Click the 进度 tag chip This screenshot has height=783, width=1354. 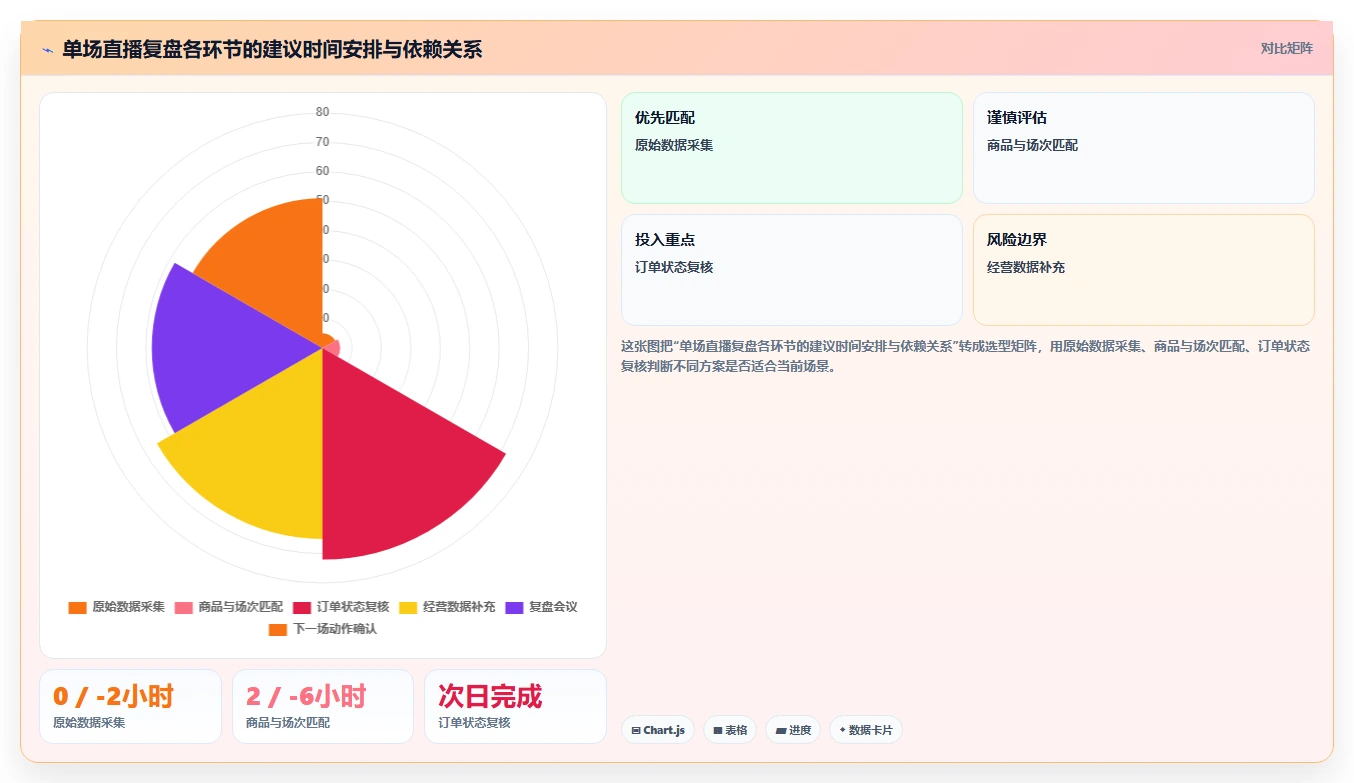click(x=793, y=730)
